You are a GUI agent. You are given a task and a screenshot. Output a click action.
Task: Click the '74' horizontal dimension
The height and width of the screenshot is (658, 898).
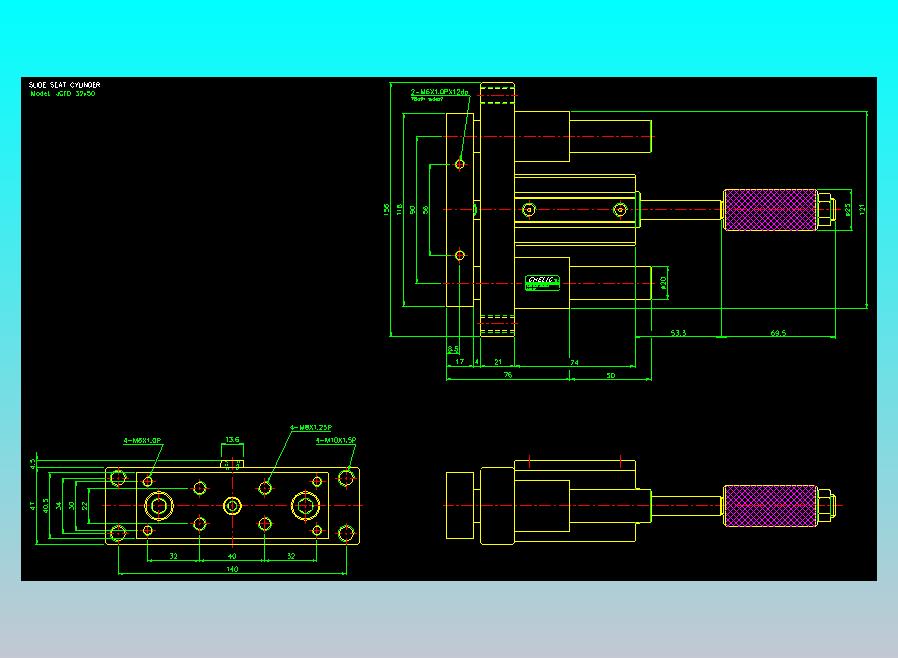(574, 363)
